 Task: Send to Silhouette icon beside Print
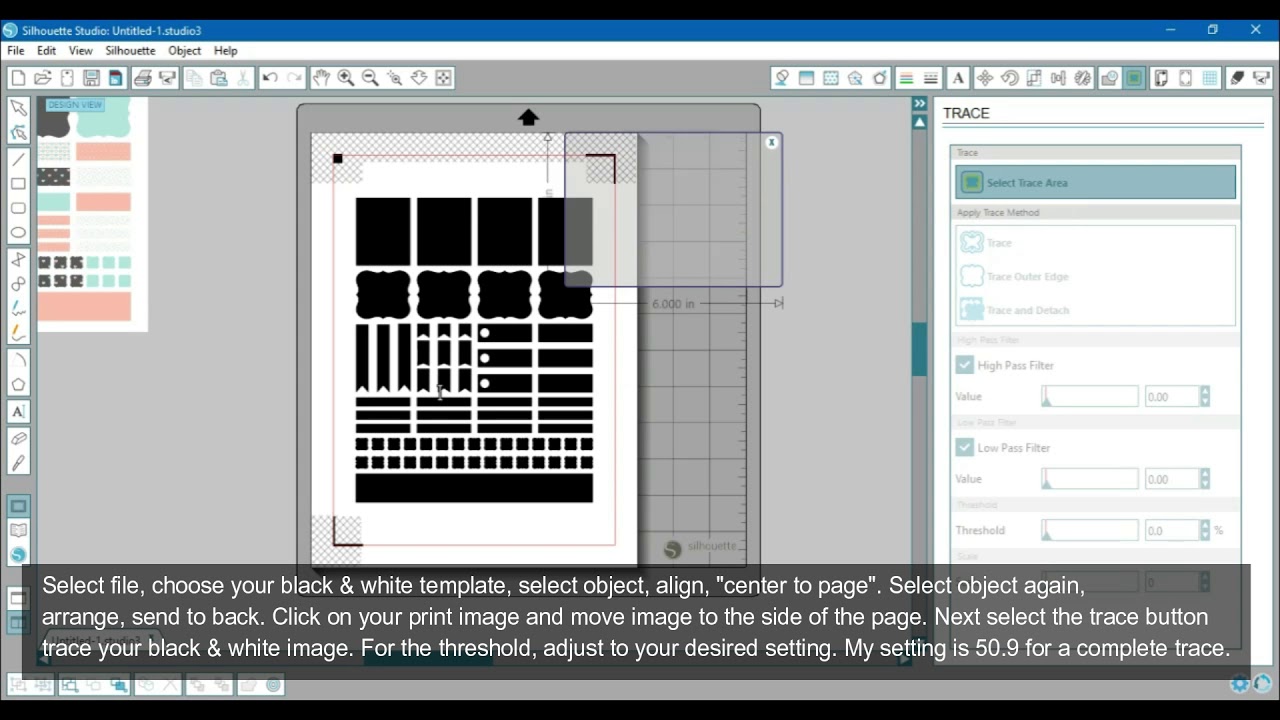(167, 78)
